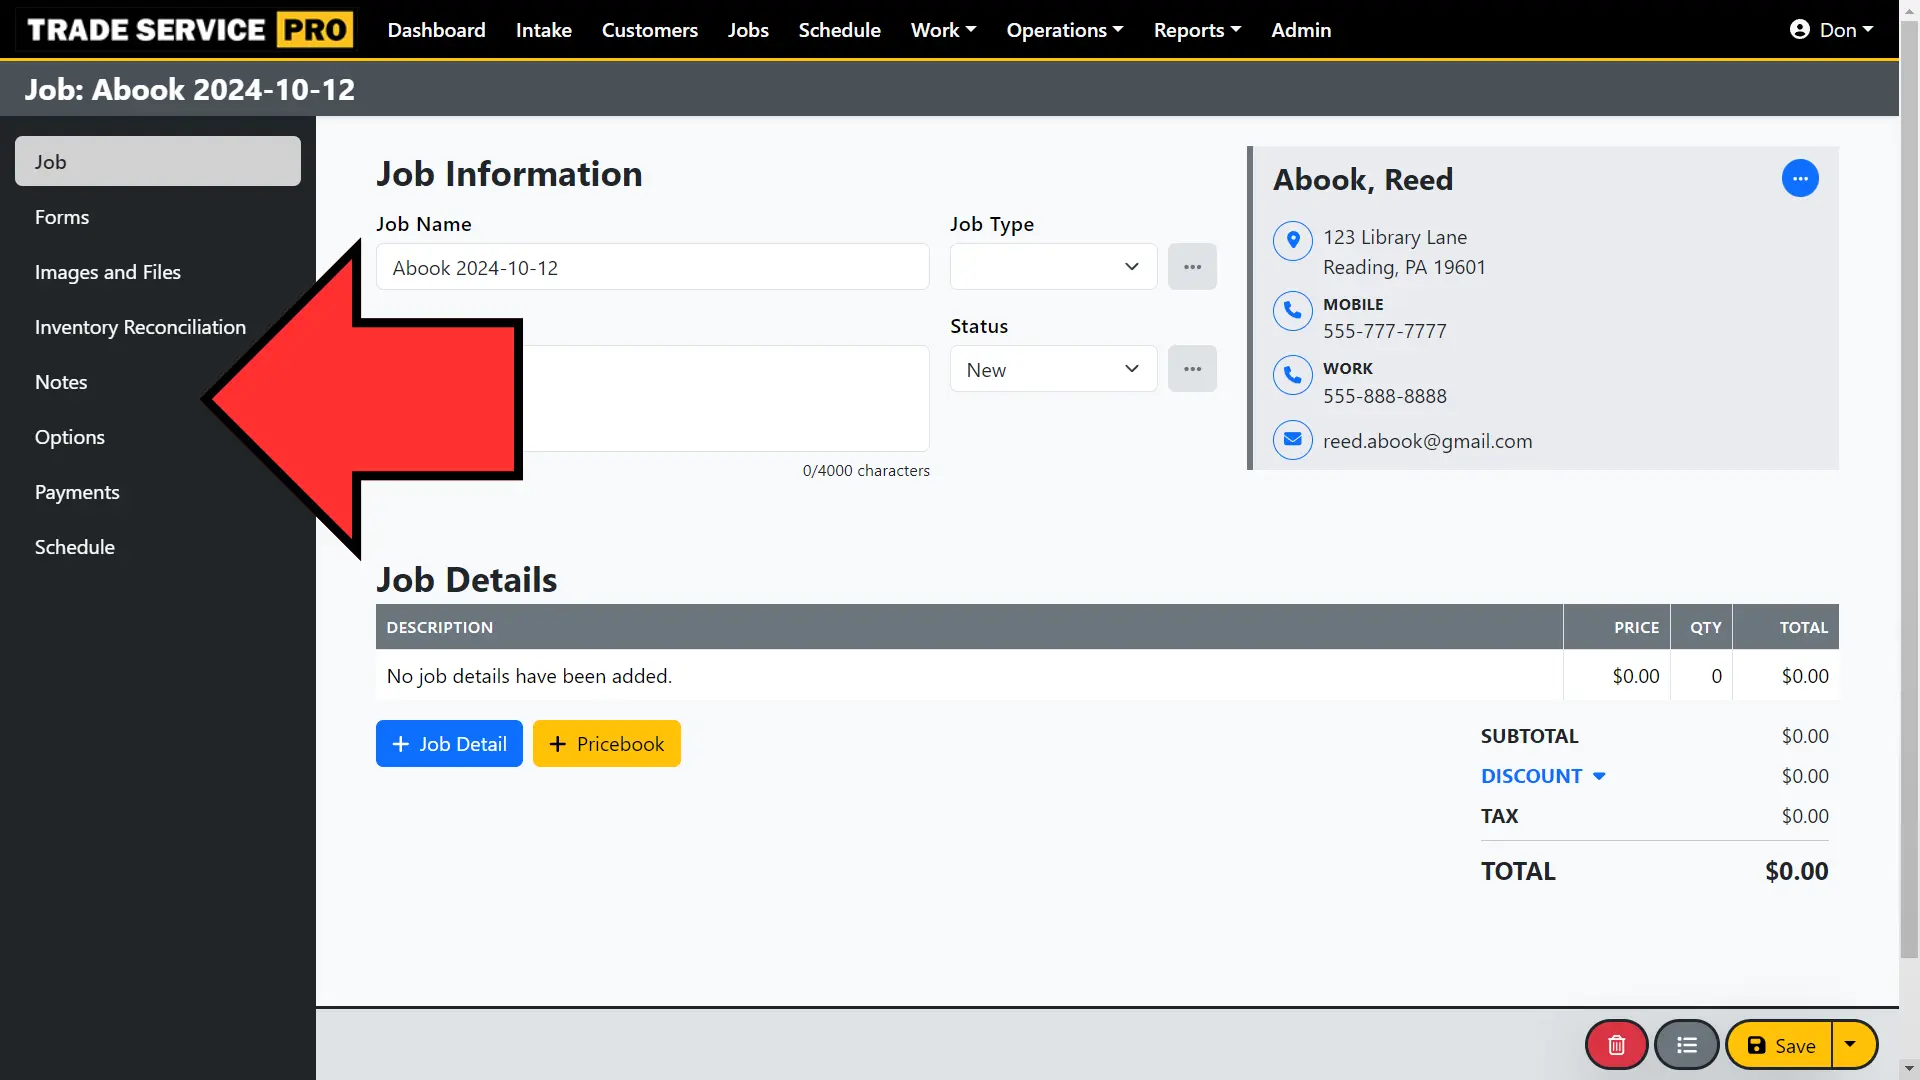Screen dimensions: 1920x1080
Task: Expand the DISCOUNT chevron in the totals section
Action: (x=1600, y=776)
